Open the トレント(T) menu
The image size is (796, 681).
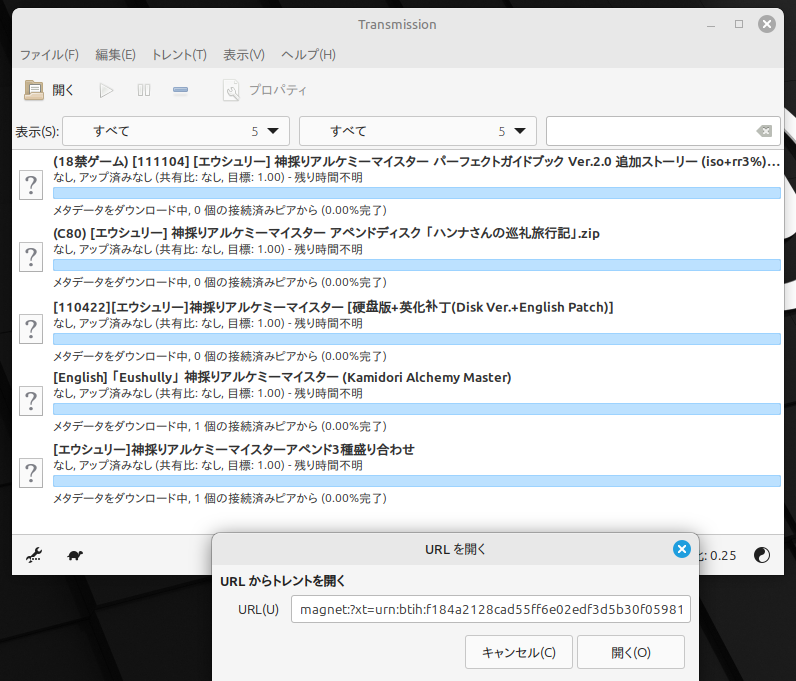[x=179, y=55]
